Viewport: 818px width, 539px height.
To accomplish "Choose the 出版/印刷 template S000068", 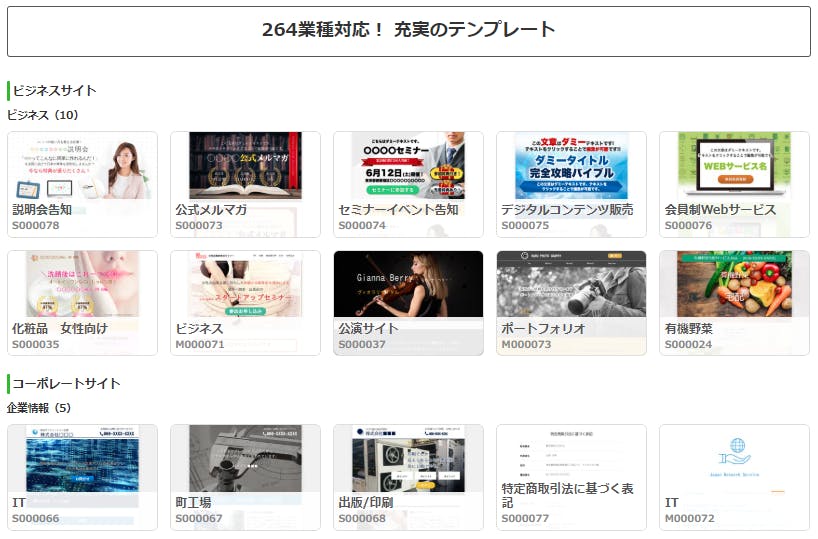I will pyautogui.click(x=408, y=476).
